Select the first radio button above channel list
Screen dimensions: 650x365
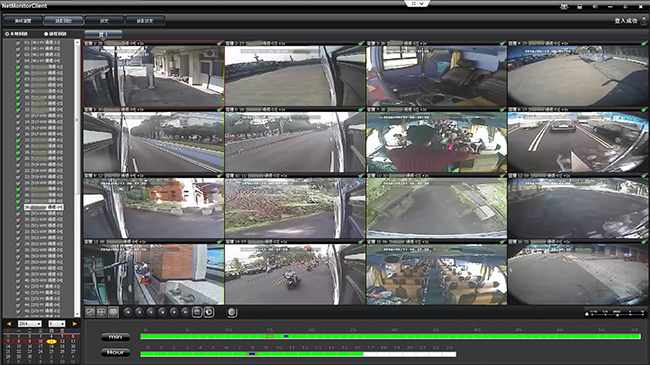7,34
